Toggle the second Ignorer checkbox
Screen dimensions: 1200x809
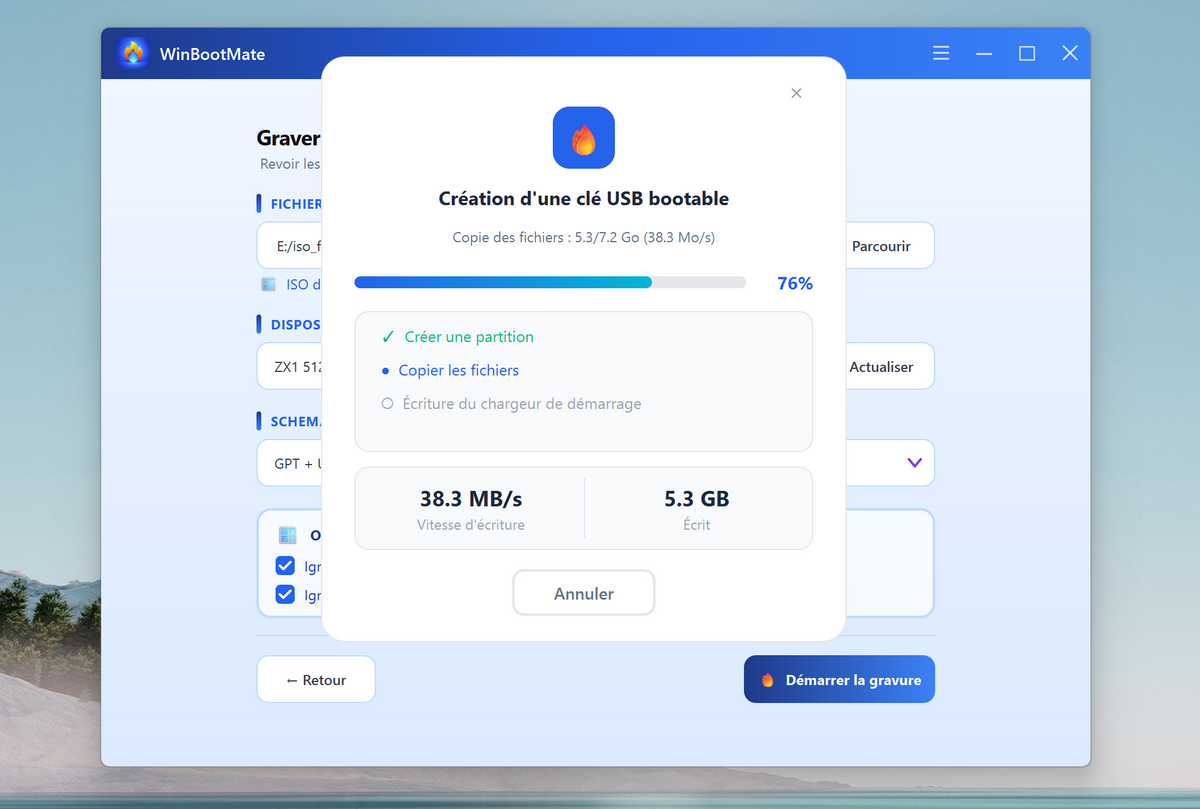tap(285, 595)
